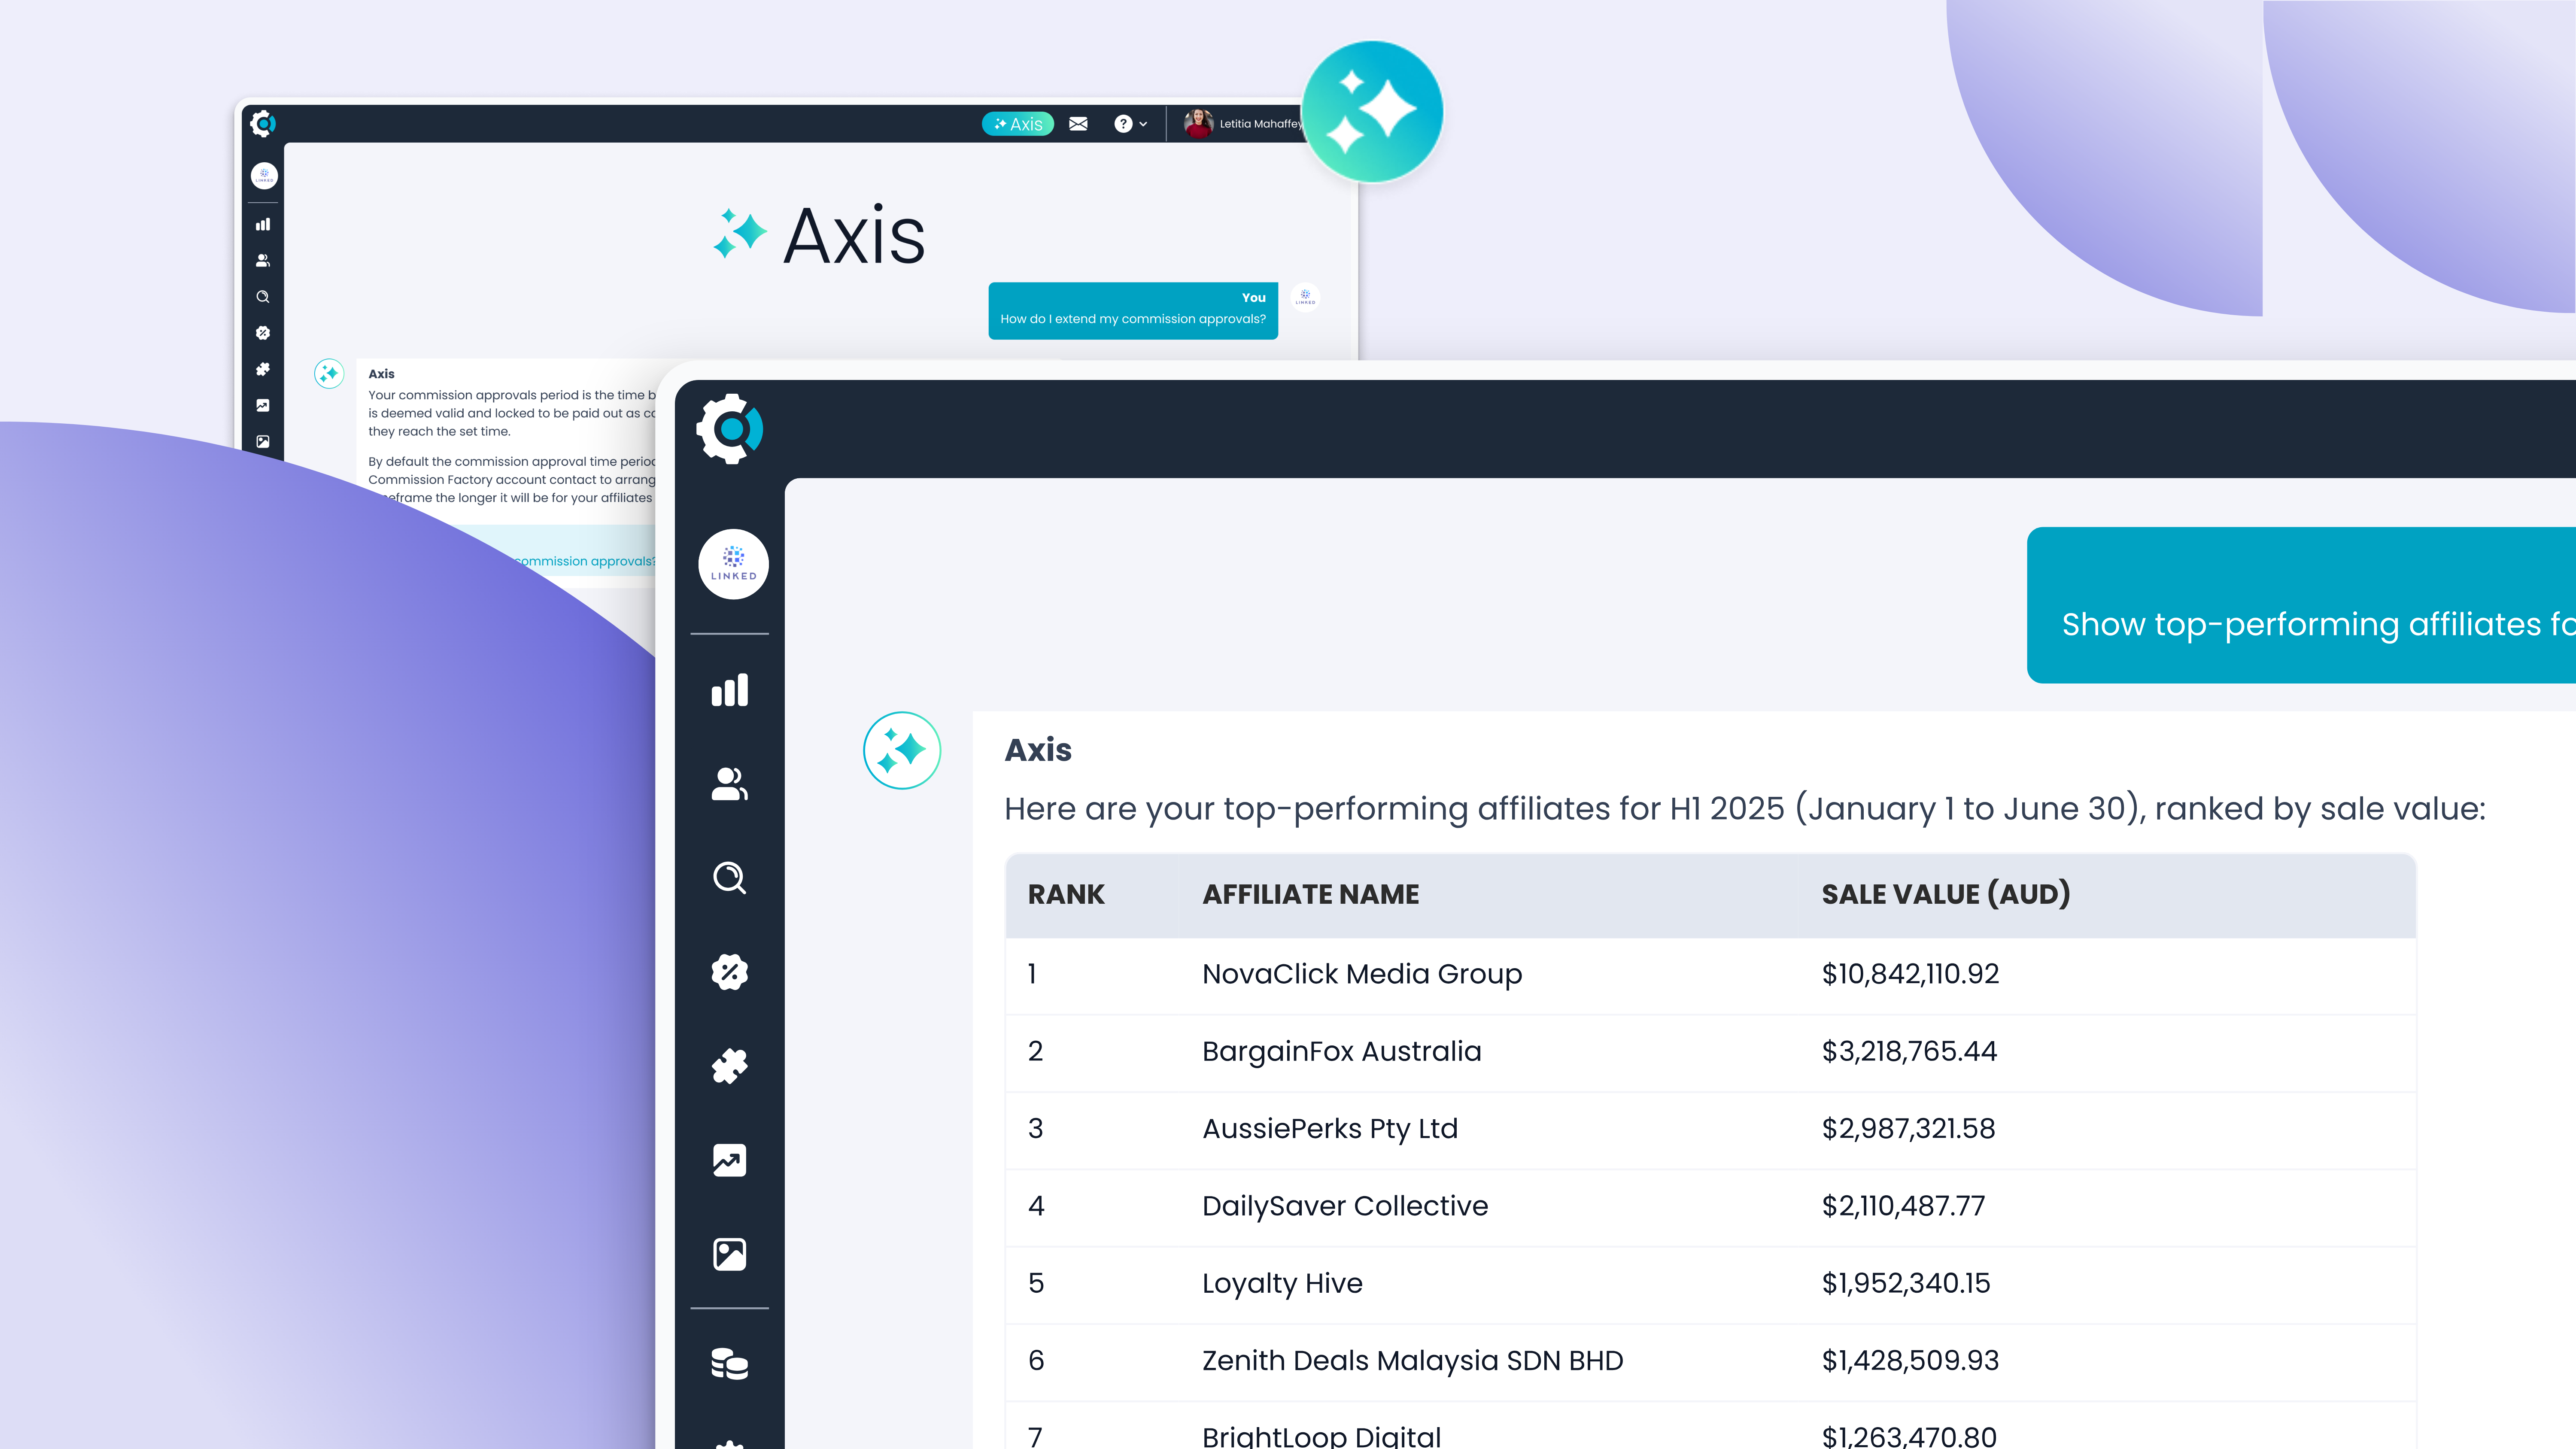The height and width of the screenshot is (1449, 2576).
Task: Open the envelope messages icon in back window
Action: tap(1078, 124)
